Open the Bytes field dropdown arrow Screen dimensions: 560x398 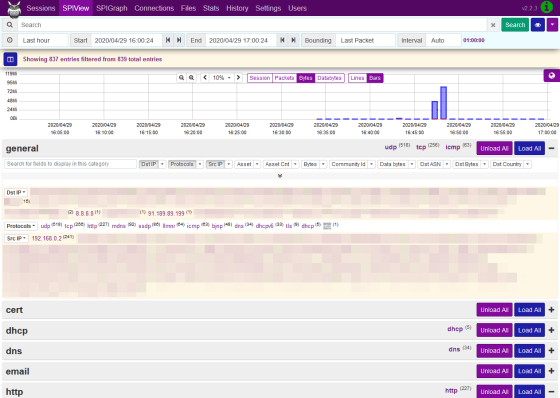coord(323,164)
